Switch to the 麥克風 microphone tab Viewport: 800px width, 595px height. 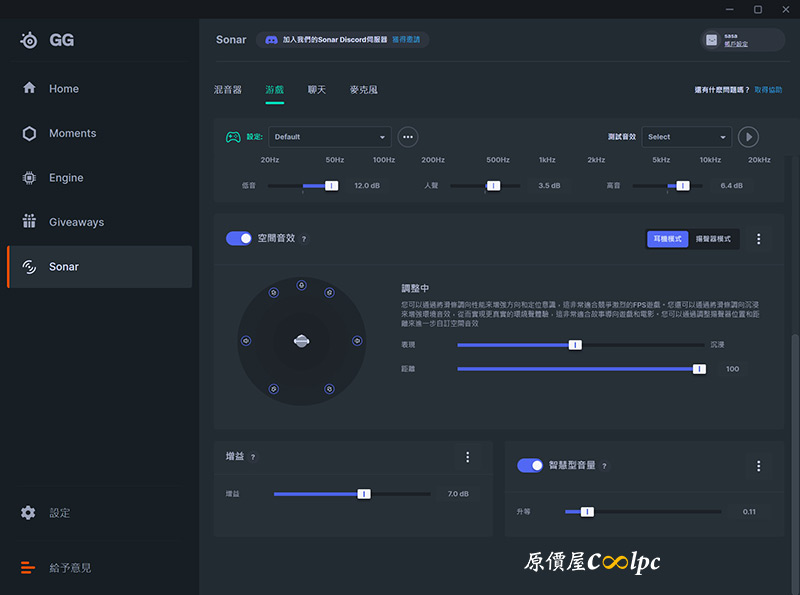click(364, 90)
